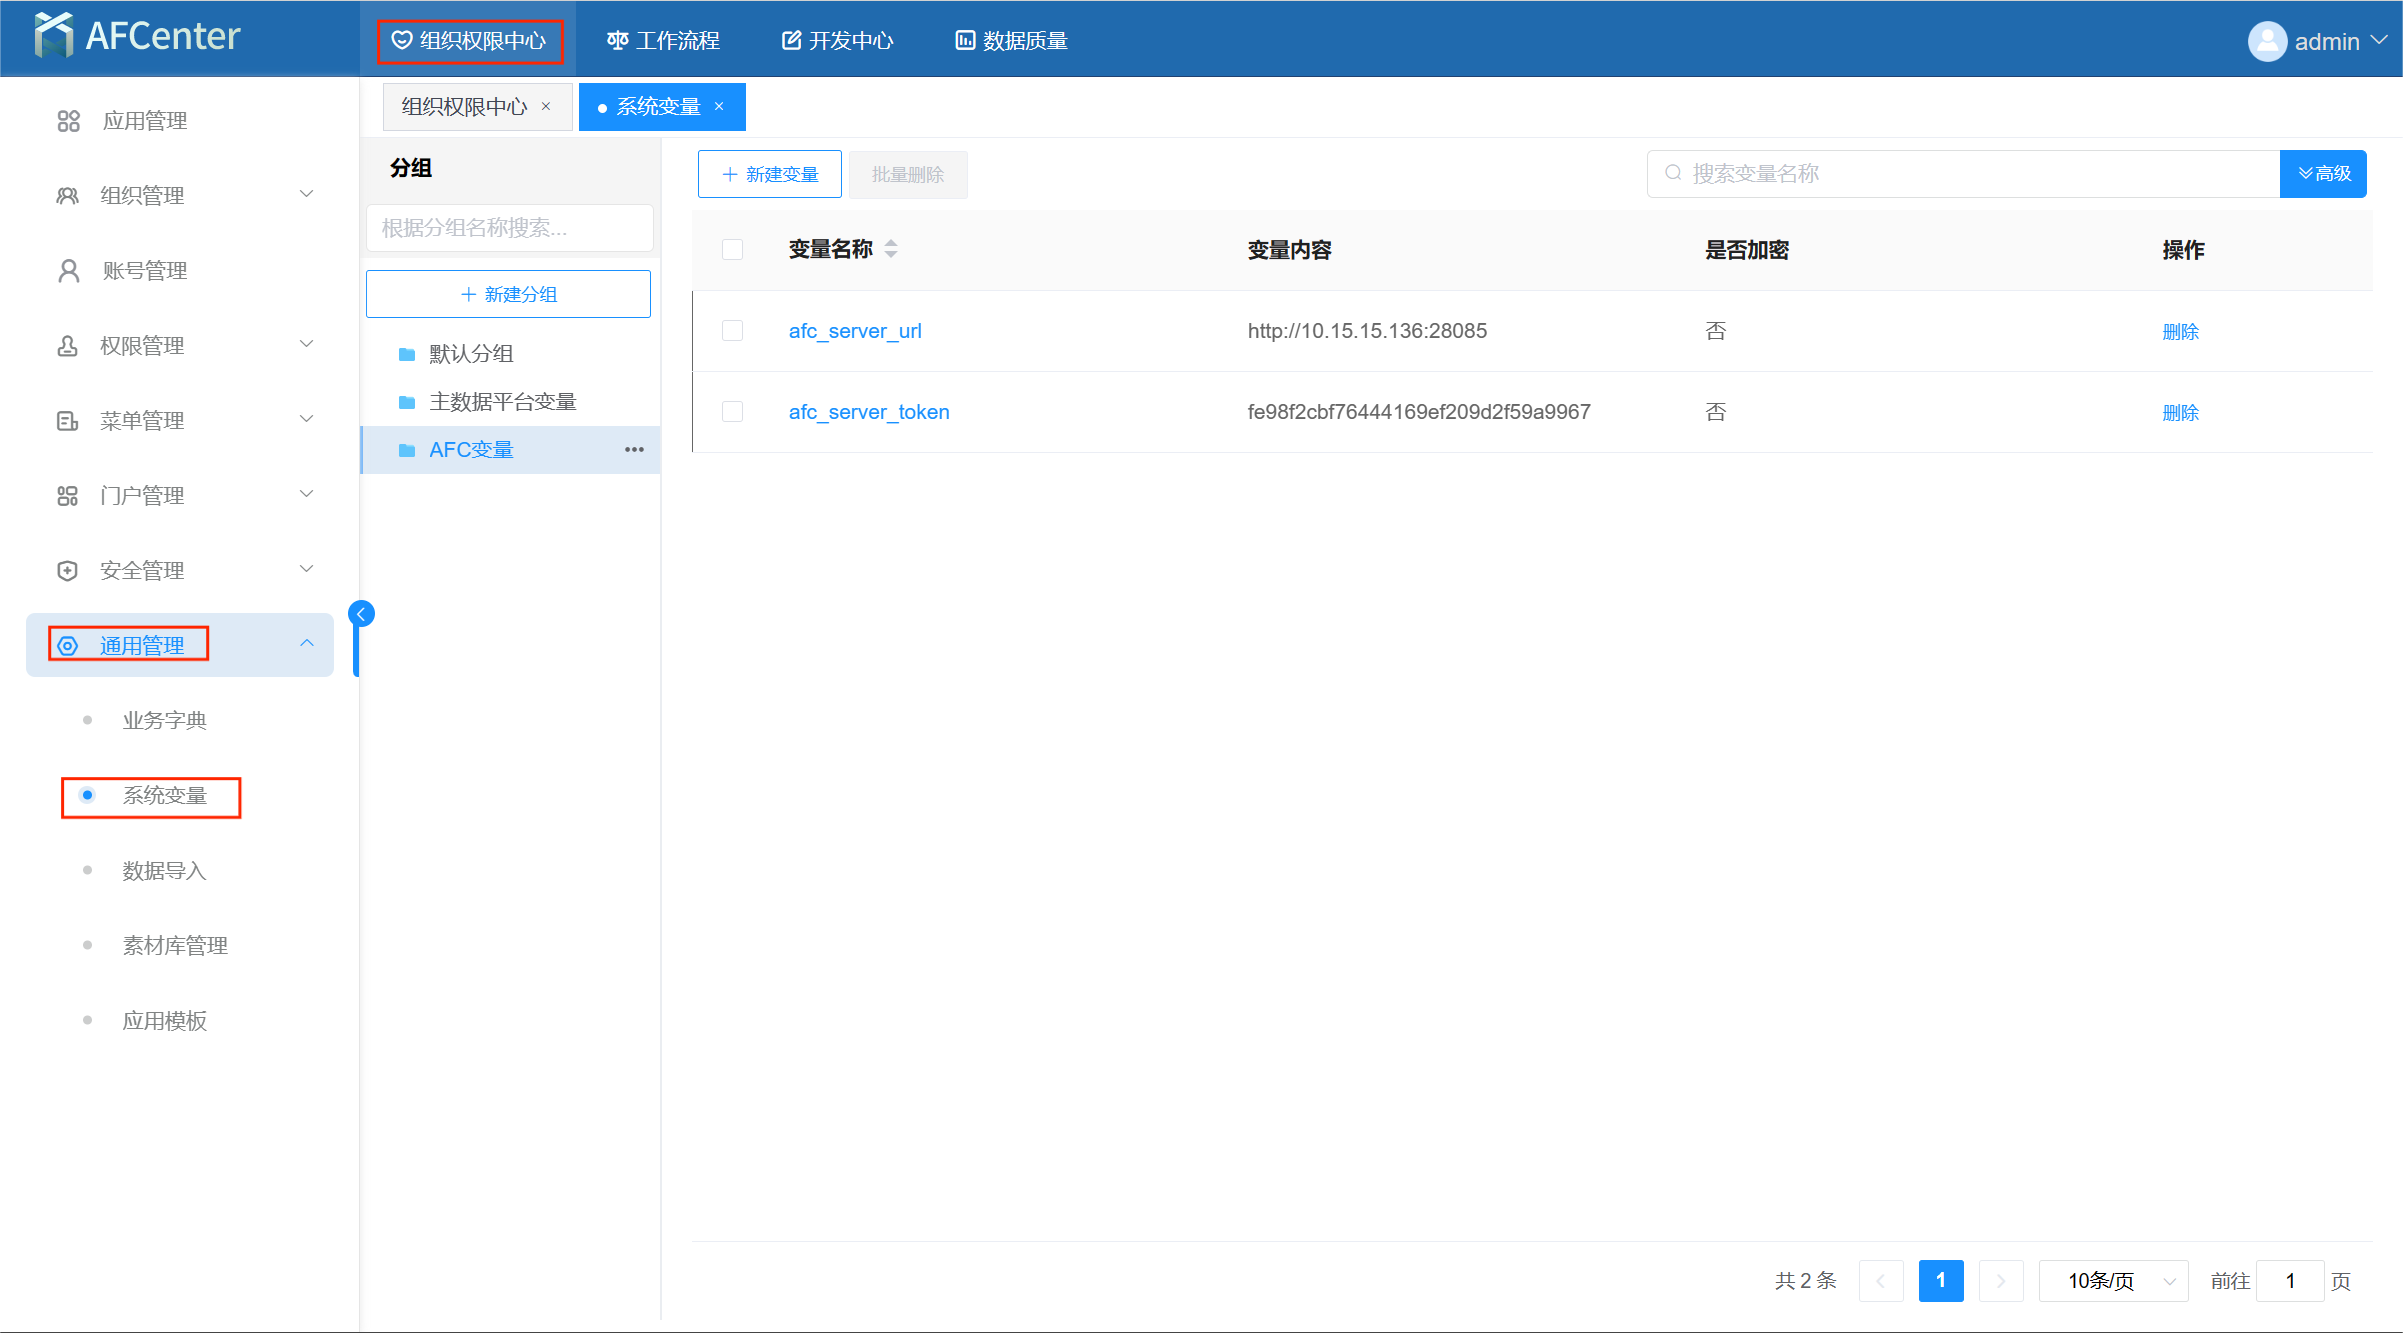
Task: Switch to the 组织权限中心 page tab
Action: pyautogui.click(x=477, y=107)
